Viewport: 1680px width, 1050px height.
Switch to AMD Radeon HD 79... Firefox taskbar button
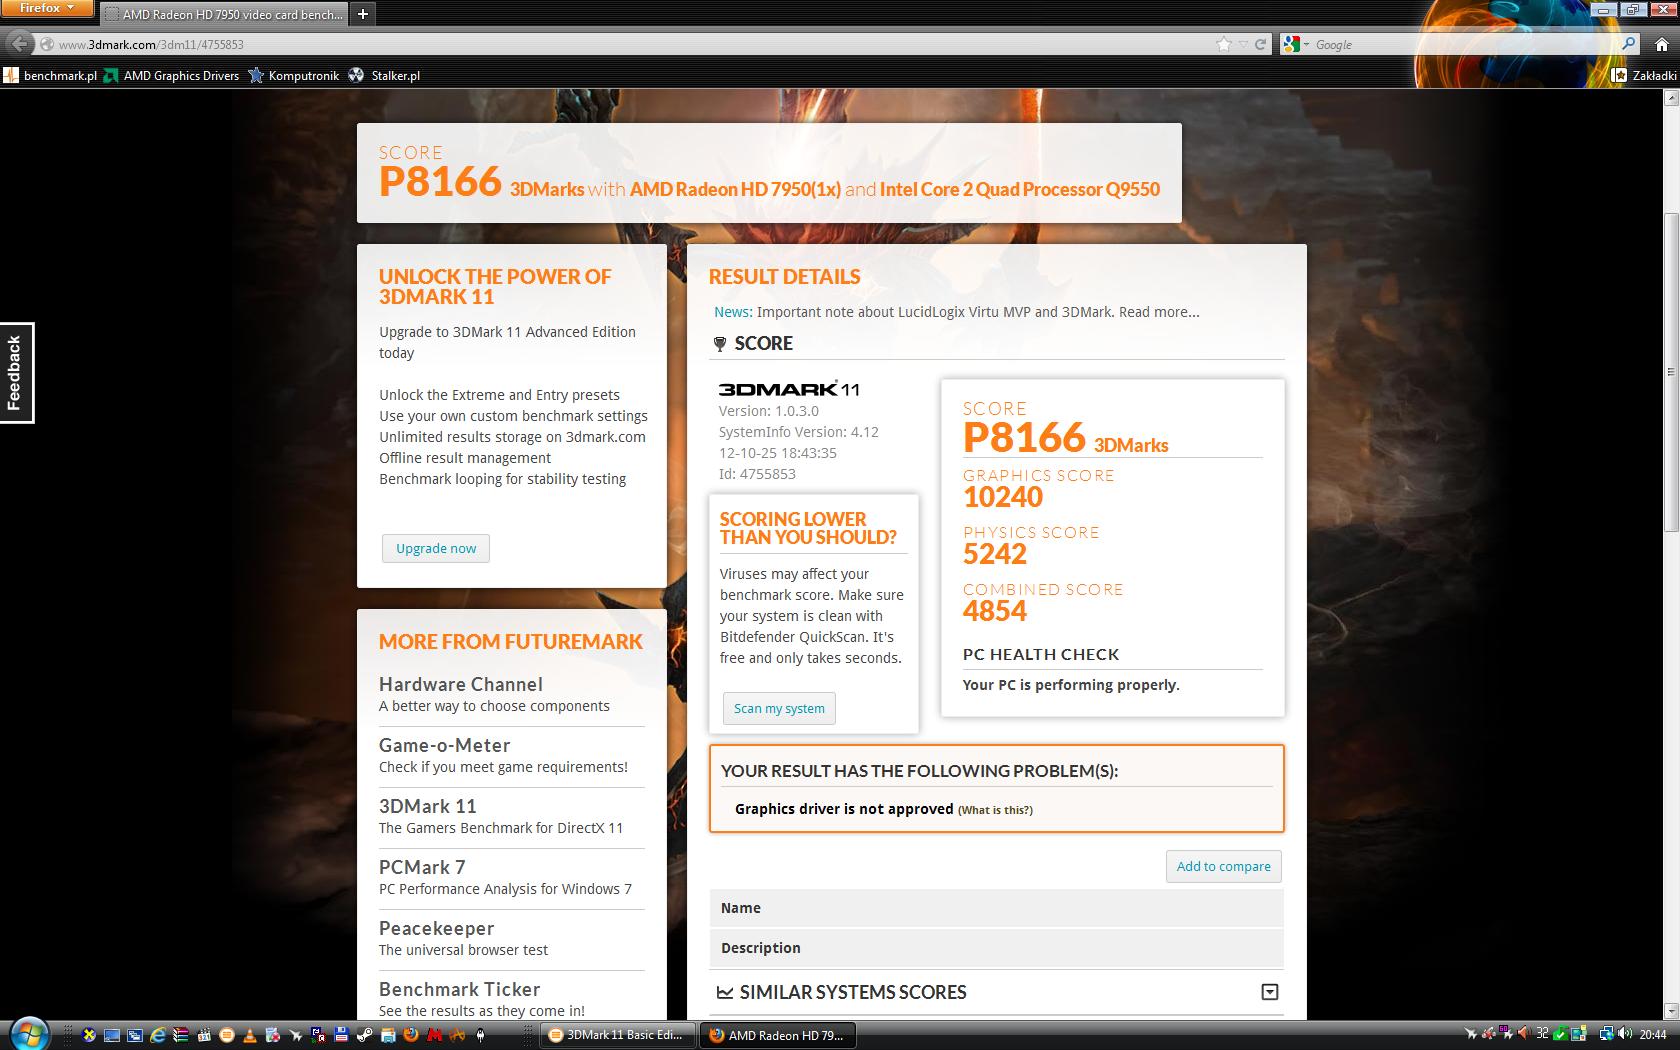[777, 1035]
